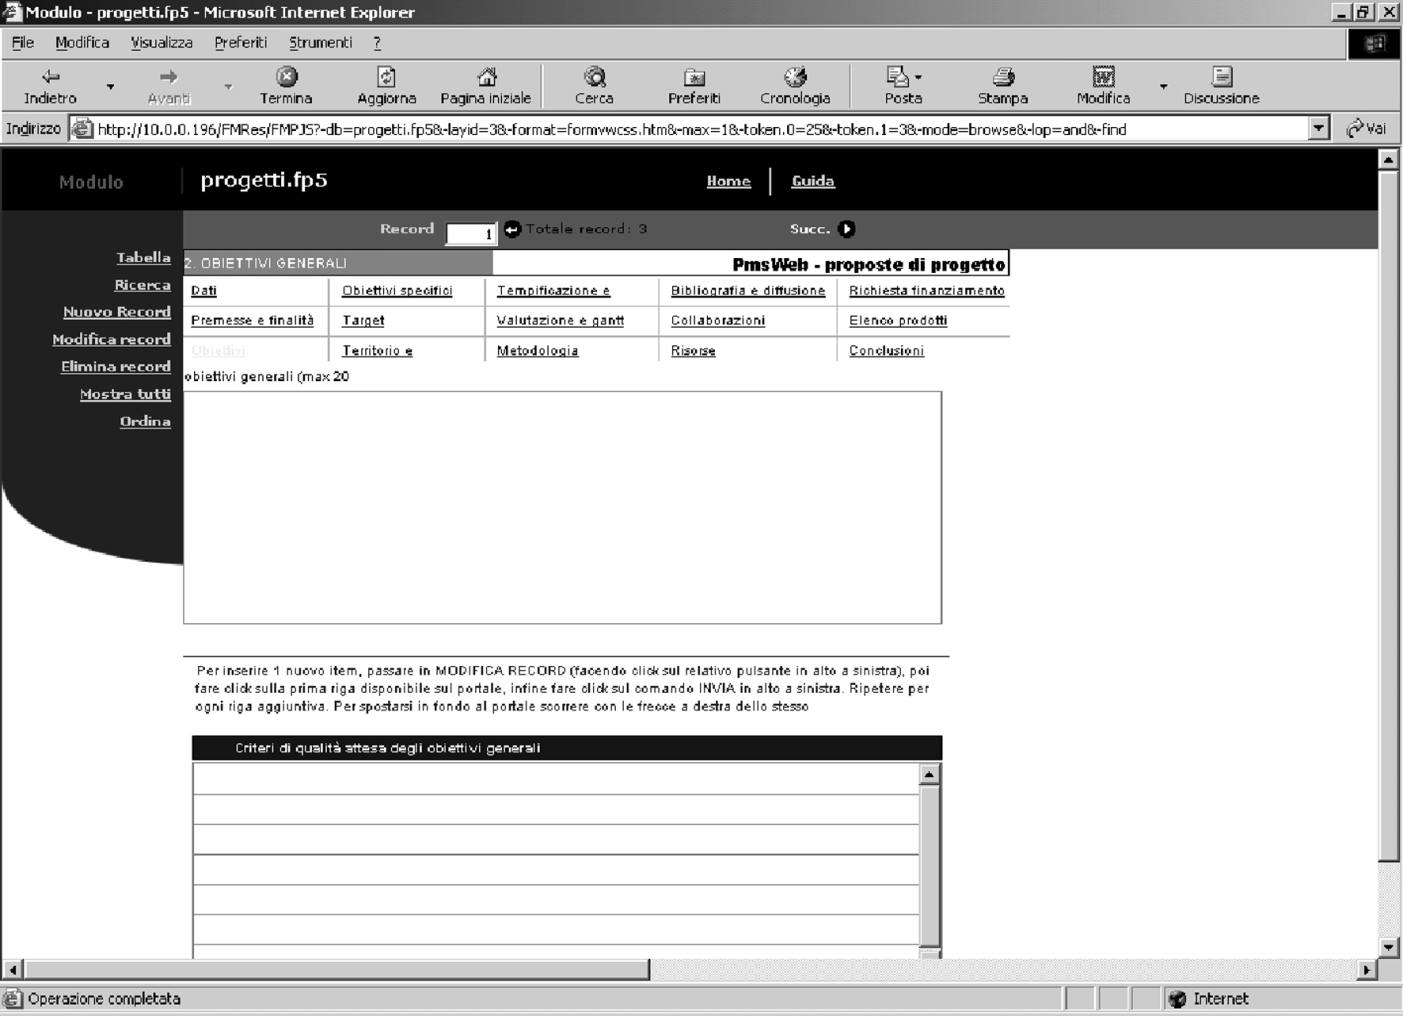Screen dimensions: 1403x1016
Task: Click the Criteri portal scroll up arrow
Action: (x=929, y=774)
